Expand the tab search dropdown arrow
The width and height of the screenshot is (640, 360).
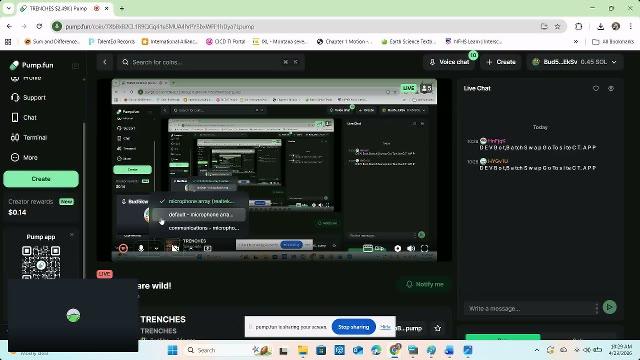pyautogui.click(x=9, y=8)
